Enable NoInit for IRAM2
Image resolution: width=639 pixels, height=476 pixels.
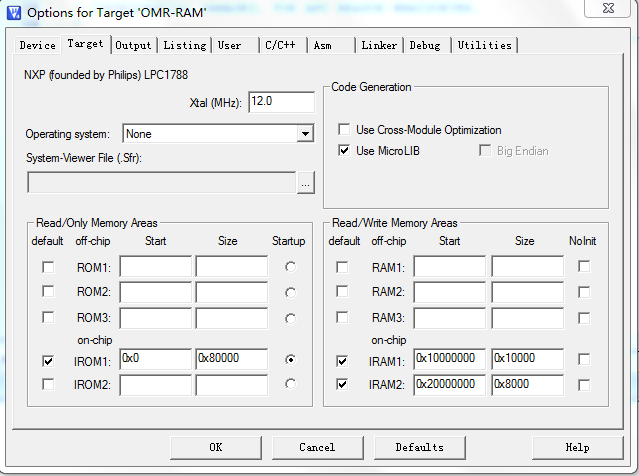pyautogui.click(x=584, y=385)
